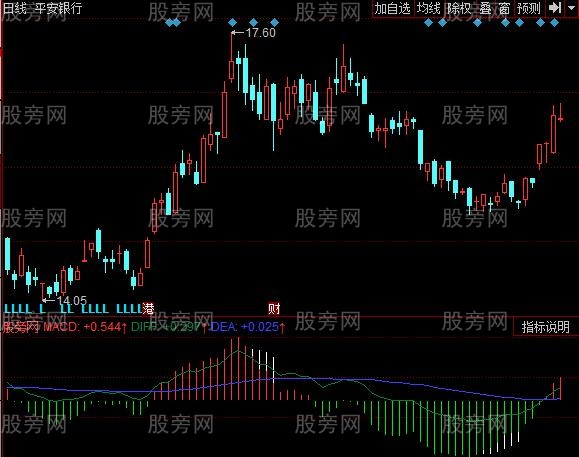Viewport: 579px width, 457px height.
Task: Open the 窗 multi-window icon
Action: point(504,8)
